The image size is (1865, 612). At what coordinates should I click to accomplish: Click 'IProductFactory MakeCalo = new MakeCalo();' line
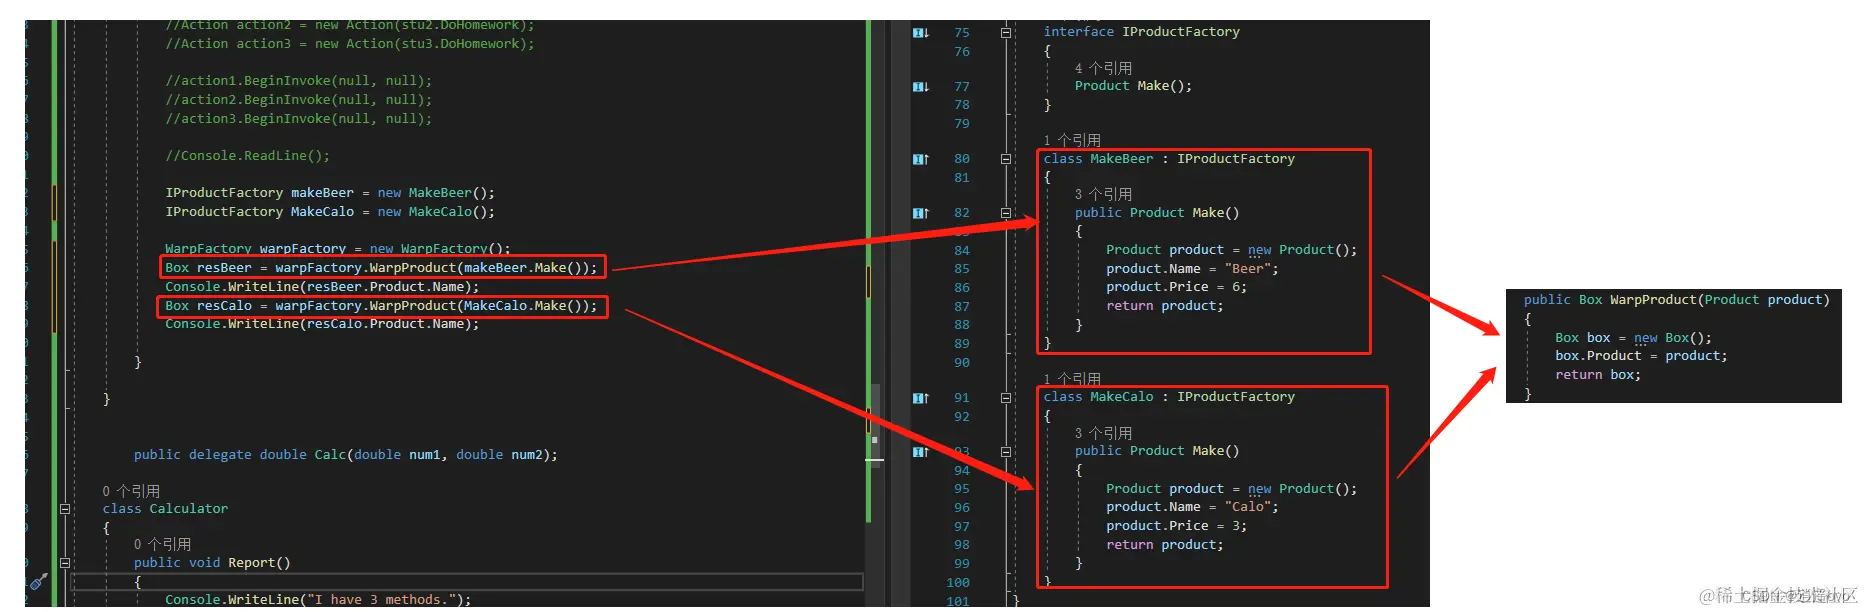tap(330, 212)
